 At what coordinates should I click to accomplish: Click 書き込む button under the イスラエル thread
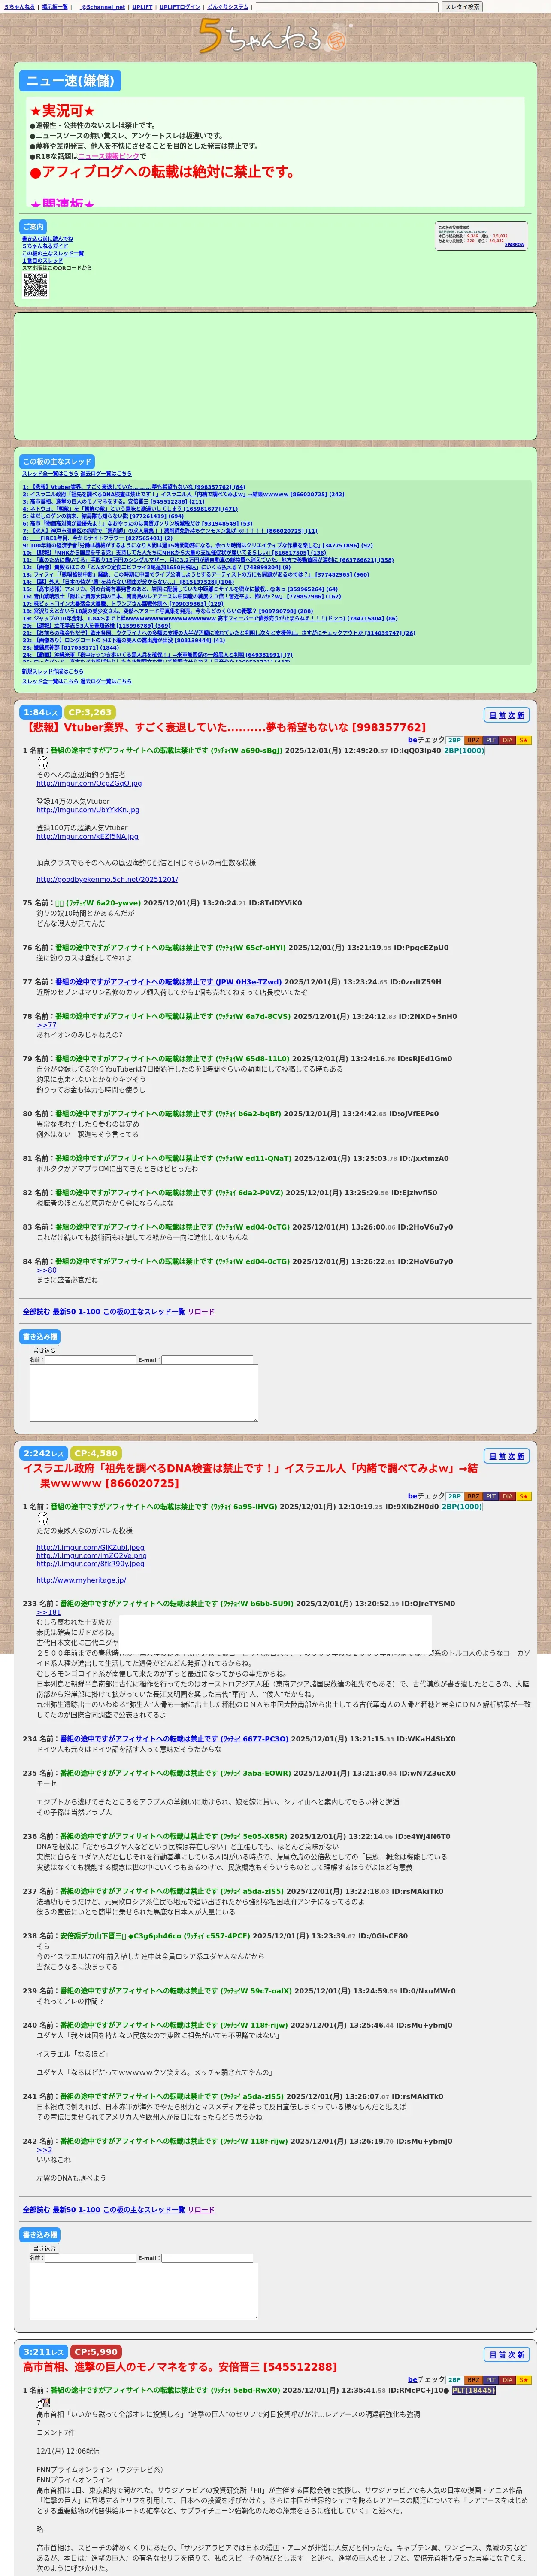(x=45, y=2248)
